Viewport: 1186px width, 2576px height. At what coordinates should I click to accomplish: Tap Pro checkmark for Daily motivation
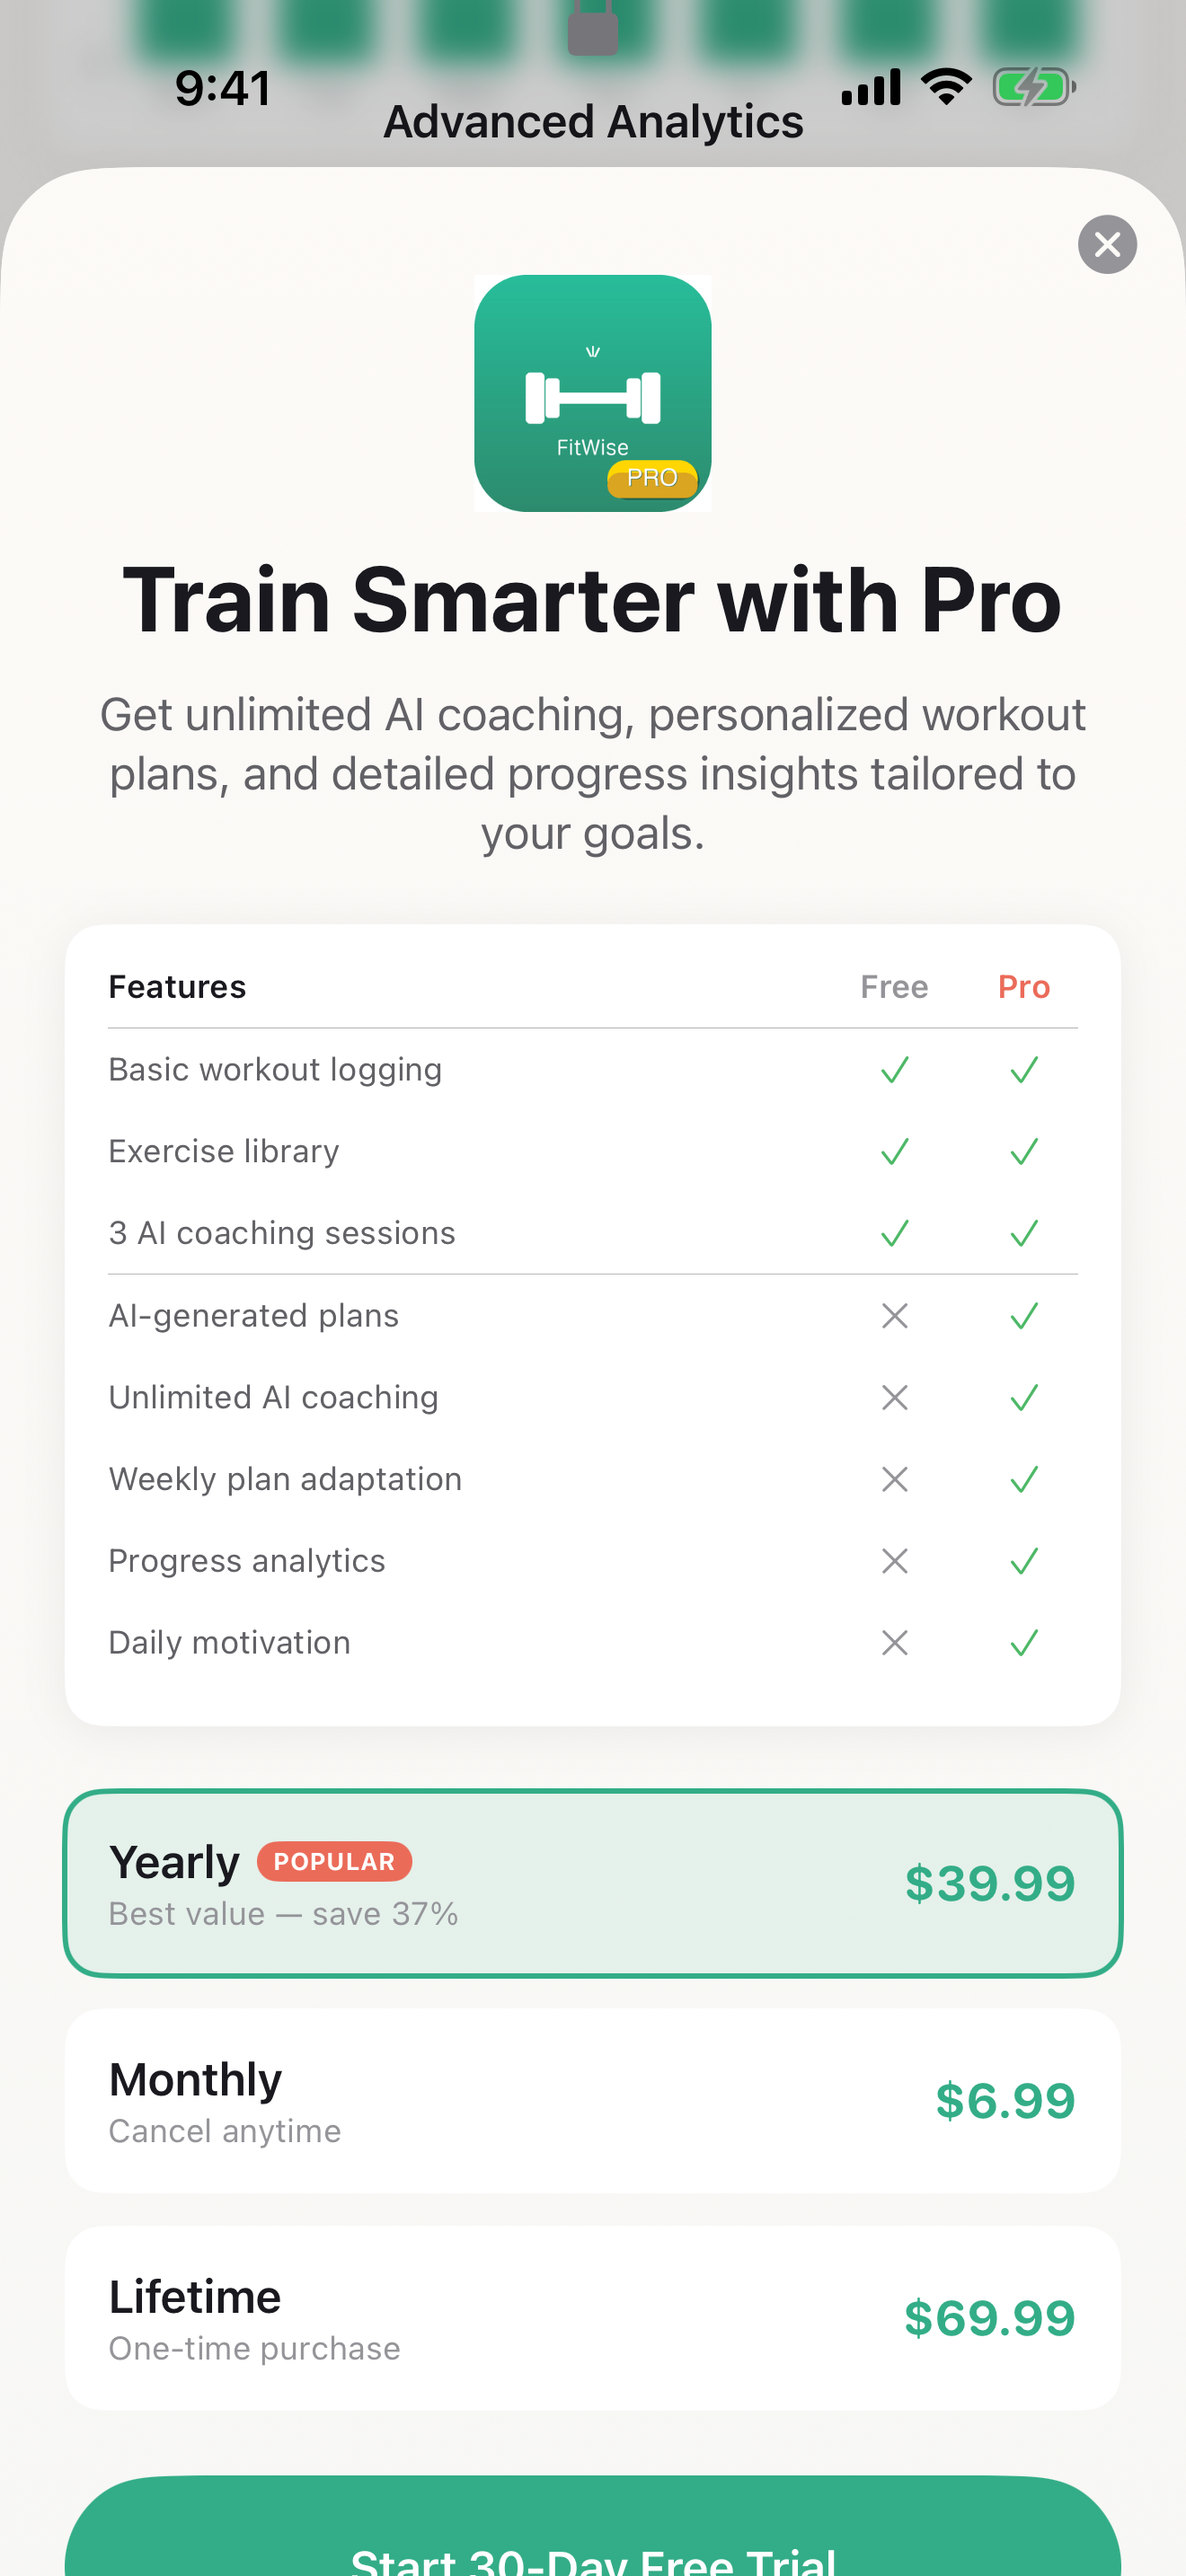[1024, 1642]
